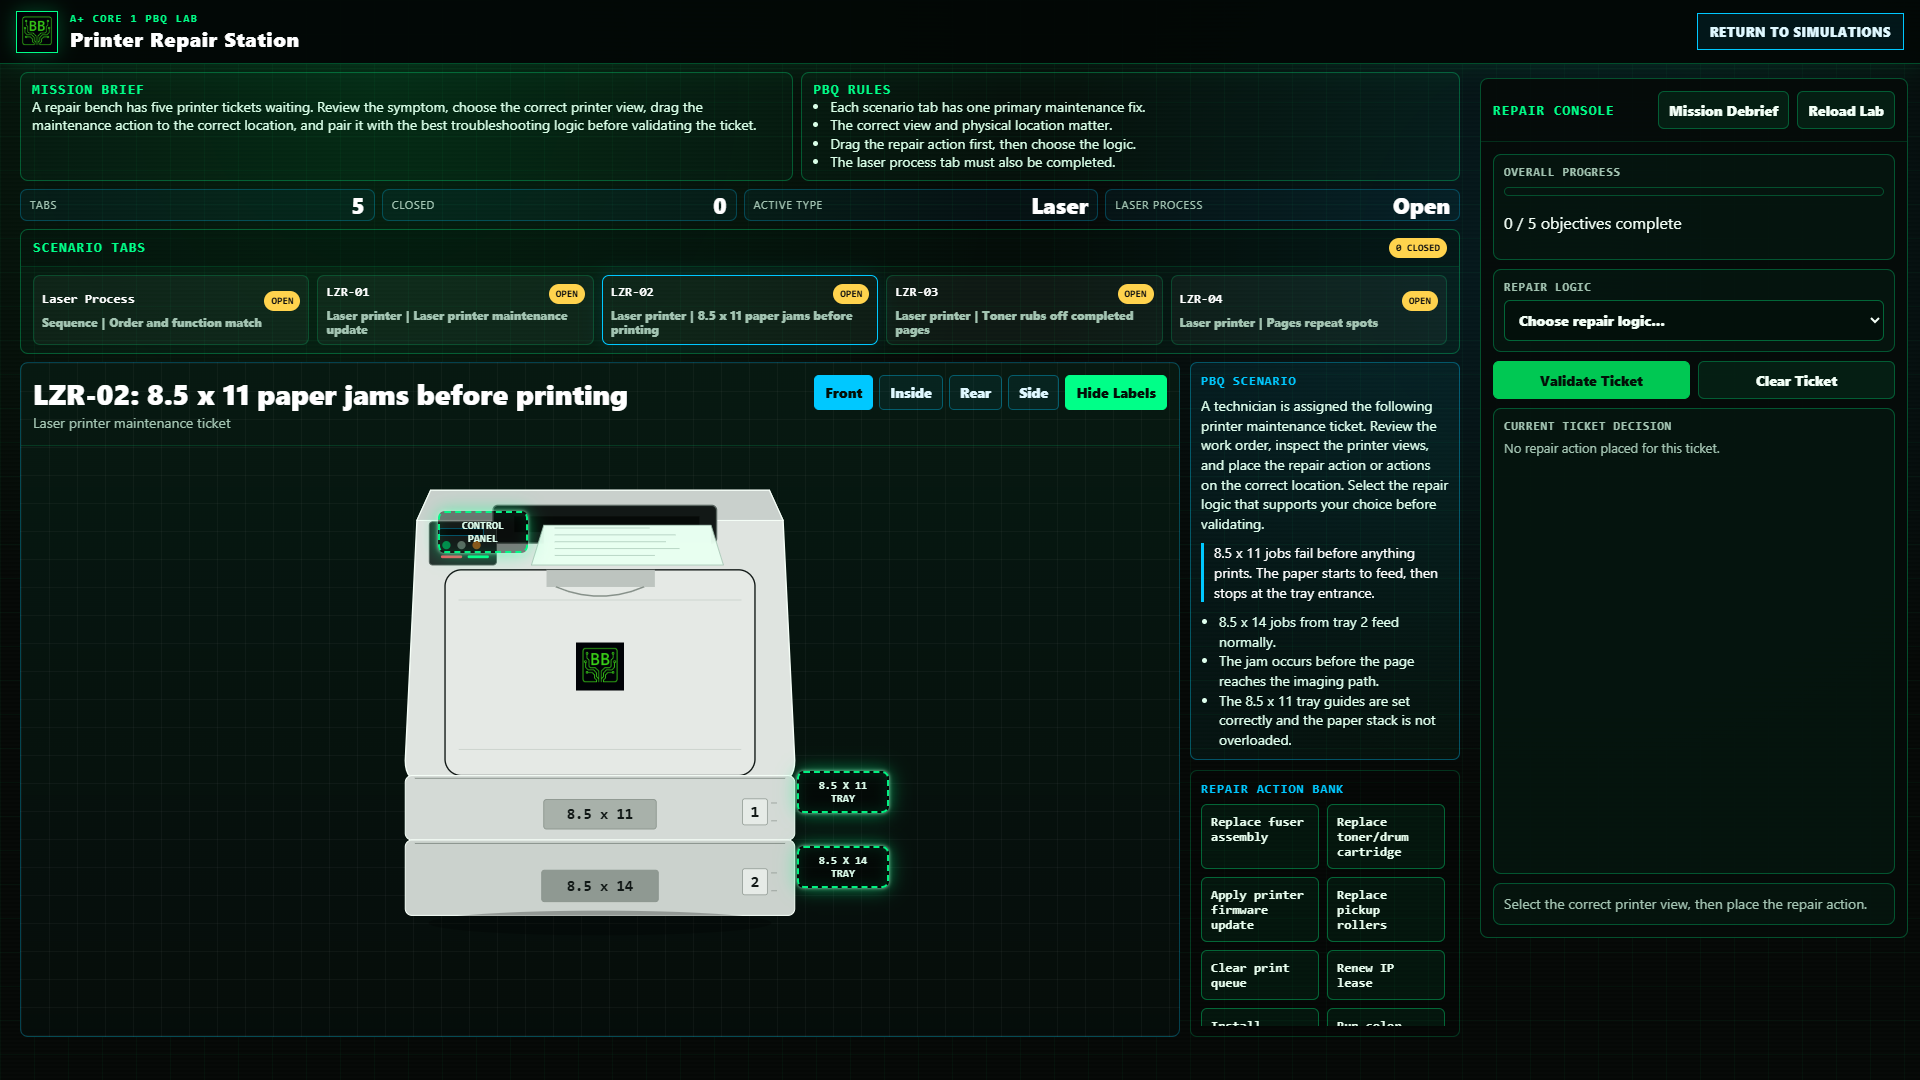Select the 8.5 x 14 Tray hotspot

[843, 867]
